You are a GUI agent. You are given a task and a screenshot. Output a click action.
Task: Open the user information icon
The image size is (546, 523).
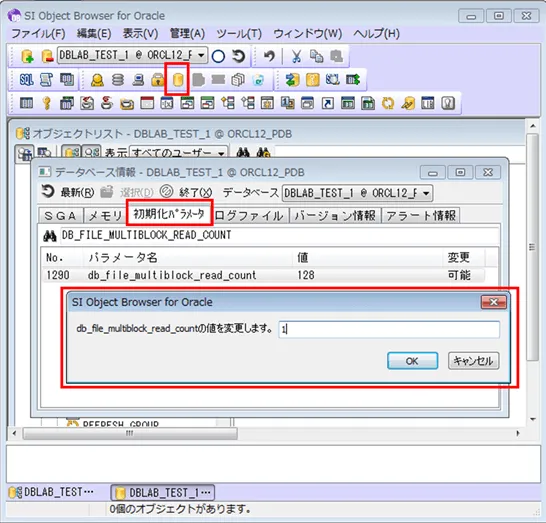tap(97, 80)
